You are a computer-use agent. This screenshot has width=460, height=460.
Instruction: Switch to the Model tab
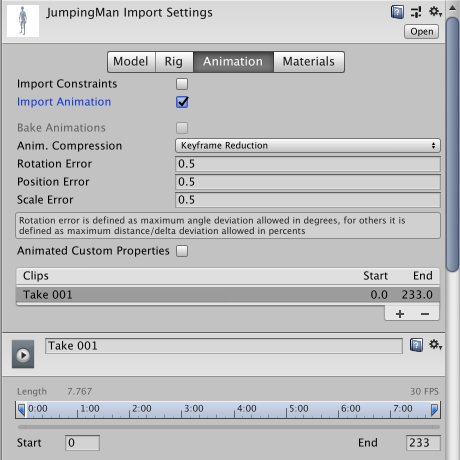131,62
